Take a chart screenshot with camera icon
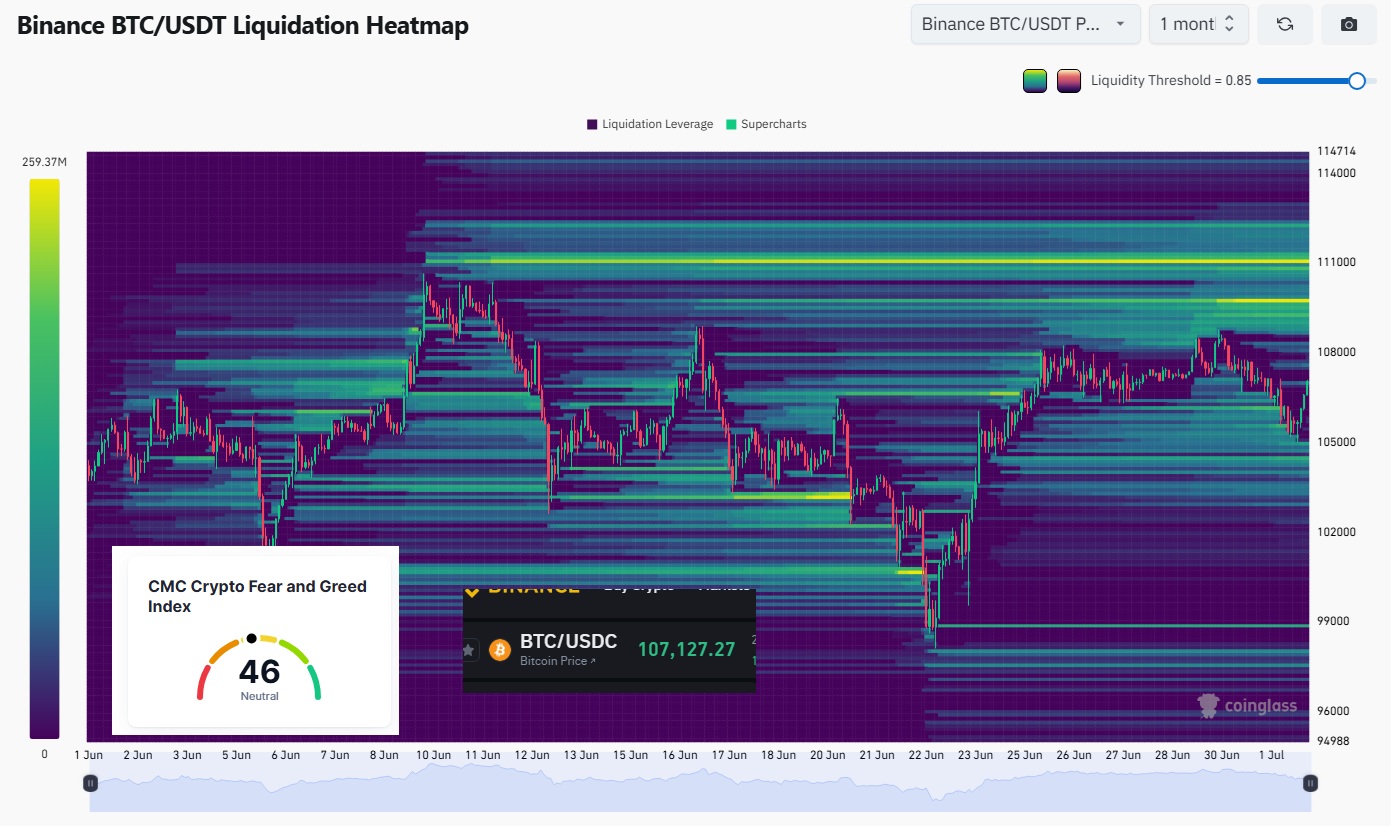The height and width of the screenshot is (833, 1391). pyautogui.click(x=1349, y=25)
